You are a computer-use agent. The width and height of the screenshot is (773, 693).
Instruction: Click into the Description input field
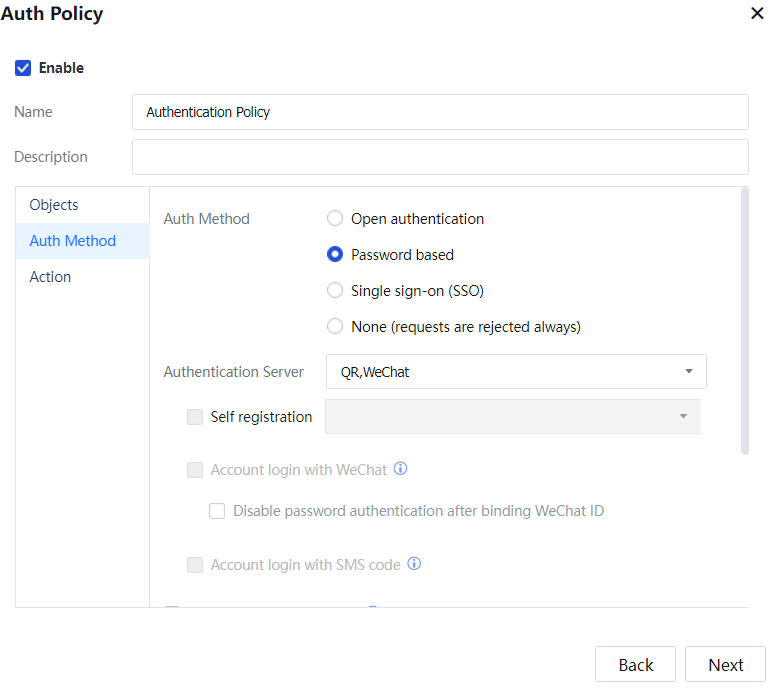pyautogui.click(x=440, y=157)
